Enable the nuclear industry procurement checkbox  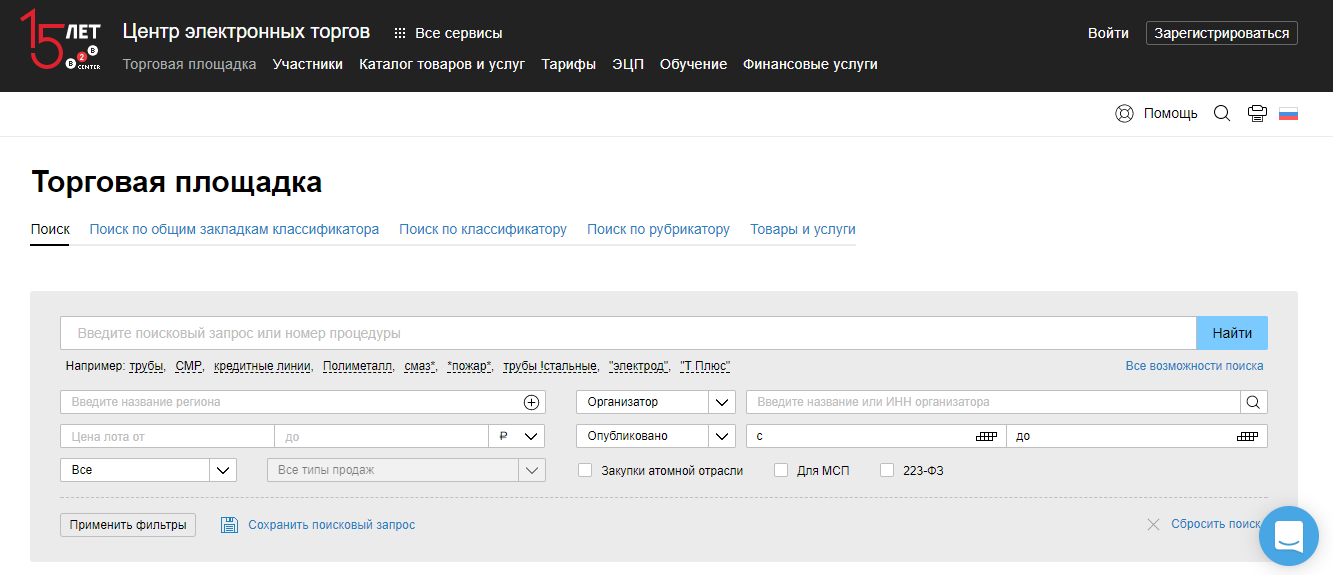point(586,470)
